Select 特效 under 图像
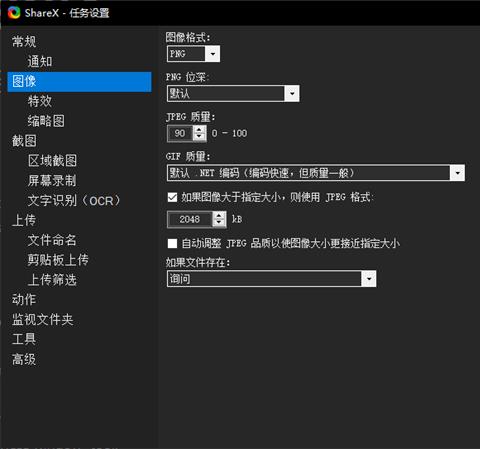480x449 pixels. (40, 101)
